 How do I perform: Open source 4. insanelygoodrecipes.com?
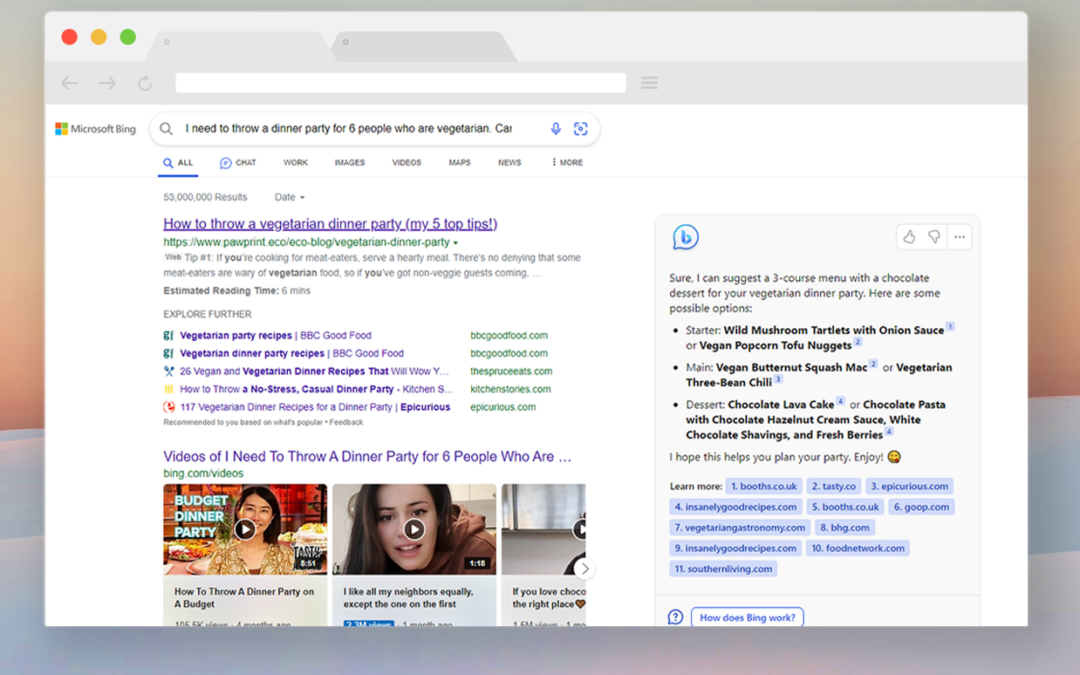736,507
